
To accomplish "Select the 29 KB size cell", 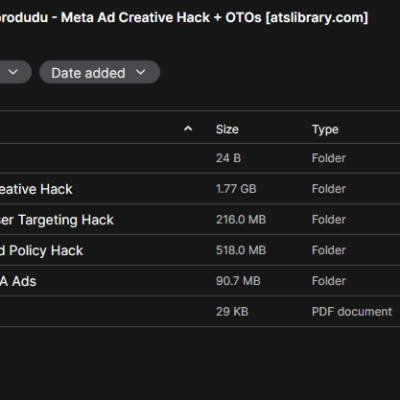I will tap(232, 311).
